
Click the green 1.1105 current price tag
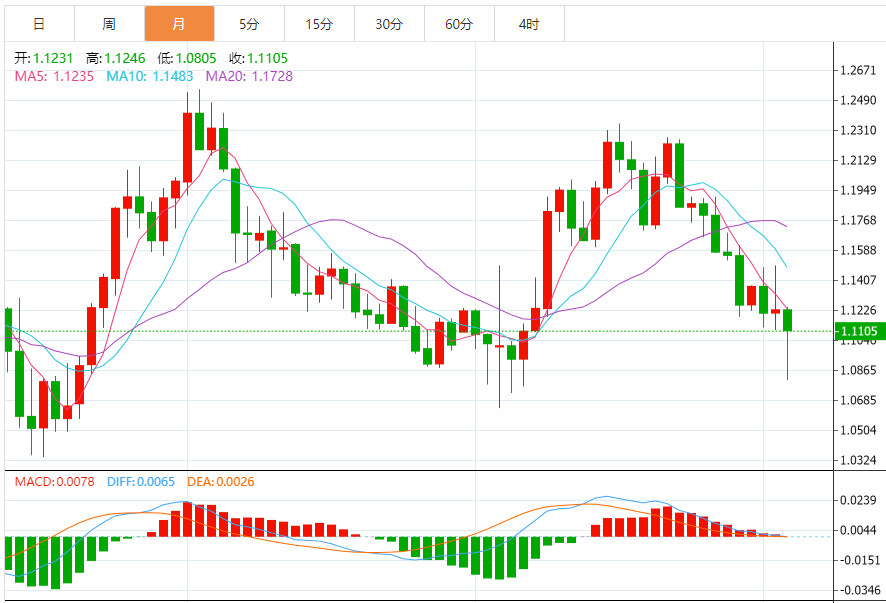pyautogui.click(x=859, y=331)
